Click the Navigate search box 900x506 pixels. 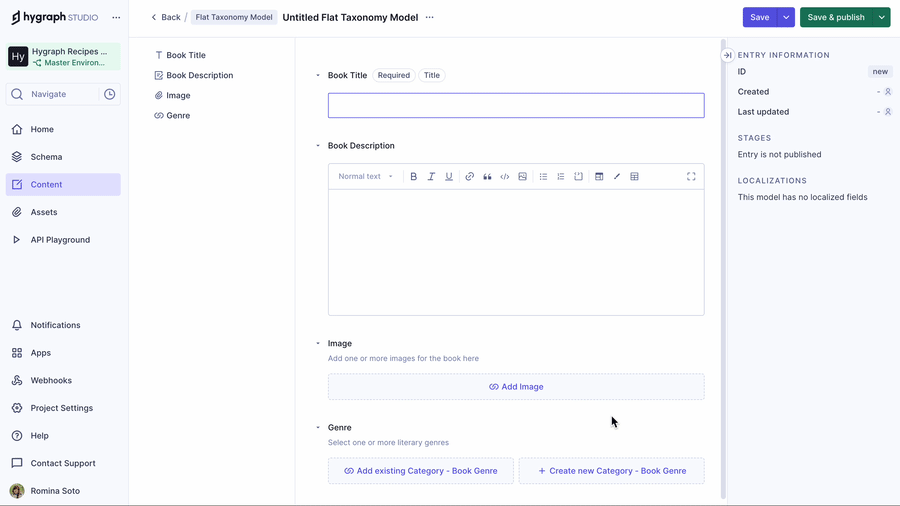55,94
